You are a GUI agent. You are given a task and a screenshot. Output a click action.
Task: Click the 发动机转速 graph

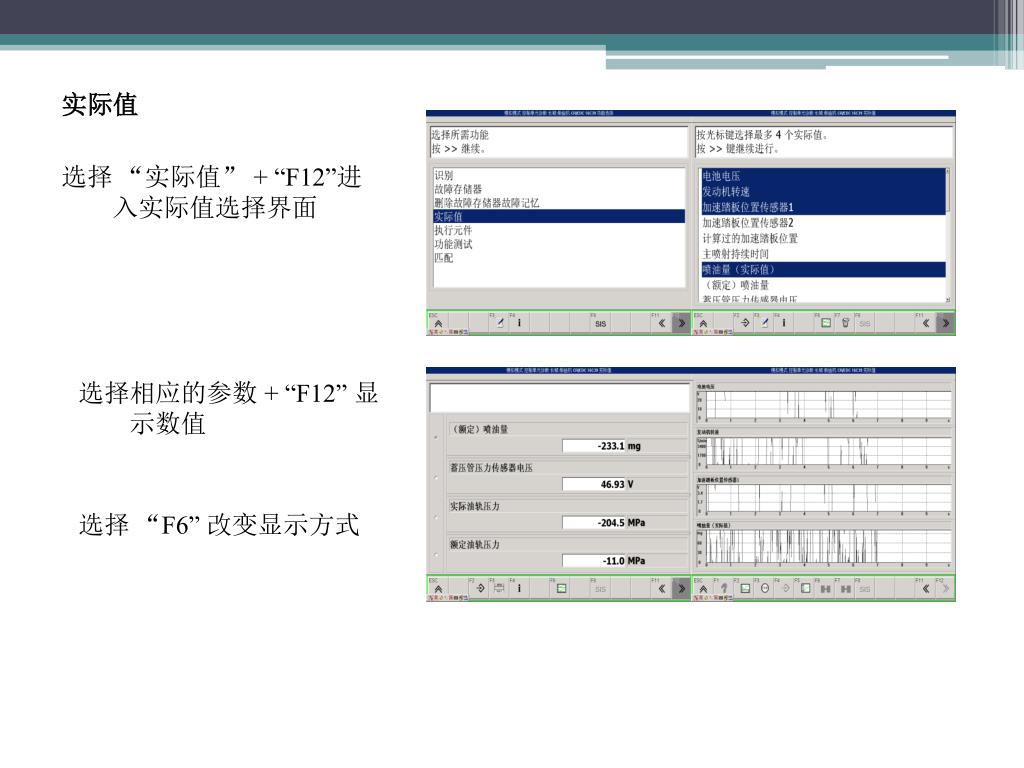coord(828,452)
